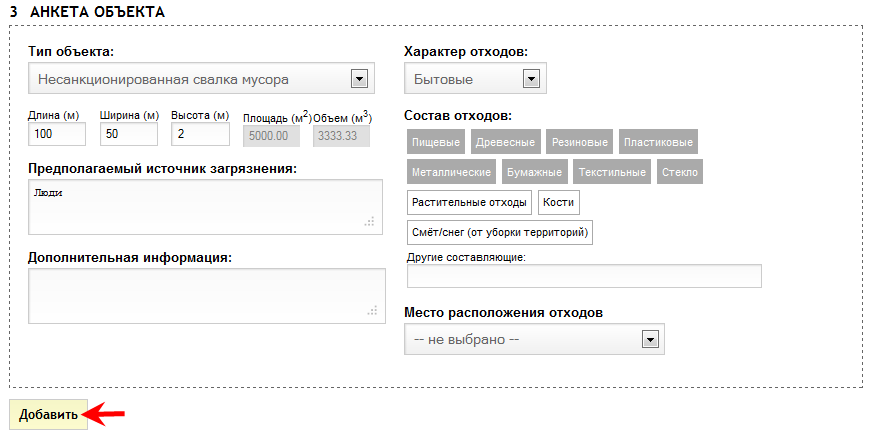873x441 pixels.
Task: Focus the Высота (м) input field
Action: pyautogui.click(x=200, y=134)
